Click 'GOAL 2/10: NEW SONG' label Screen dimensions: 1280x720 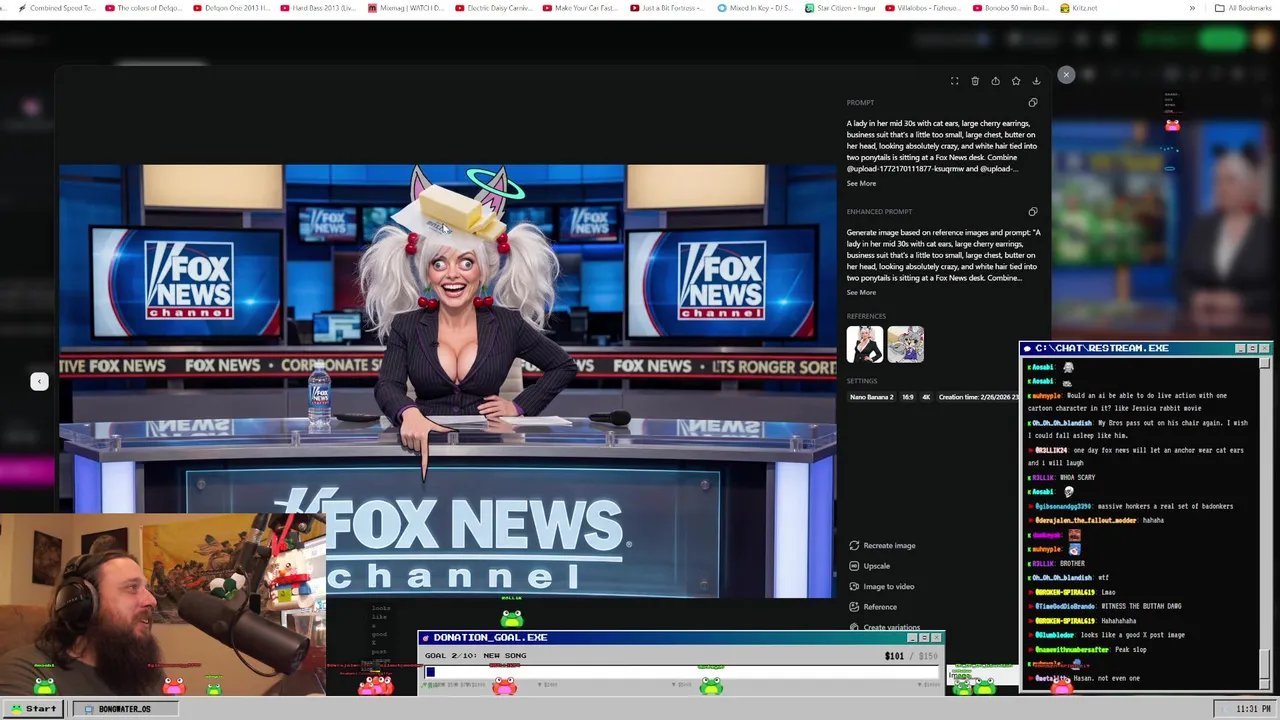[475, 655]
